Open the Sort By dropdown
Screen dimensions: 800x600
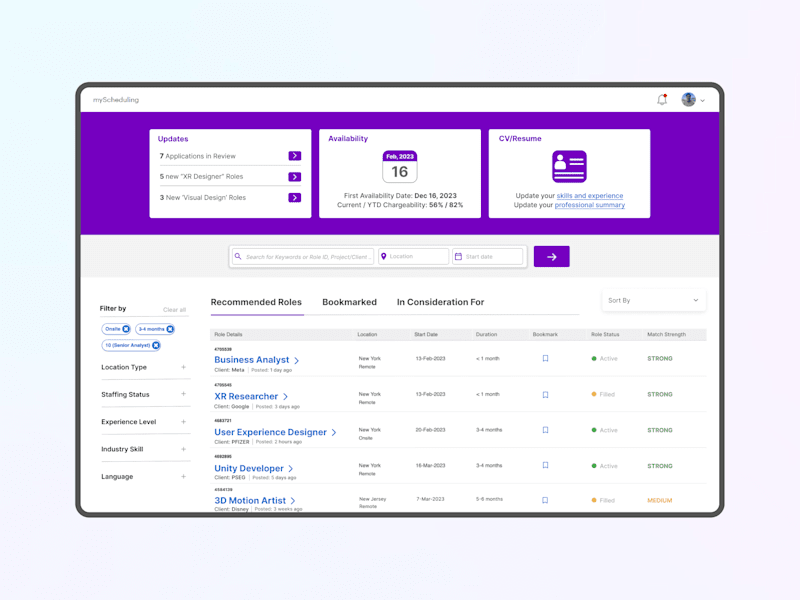(654, 301)
